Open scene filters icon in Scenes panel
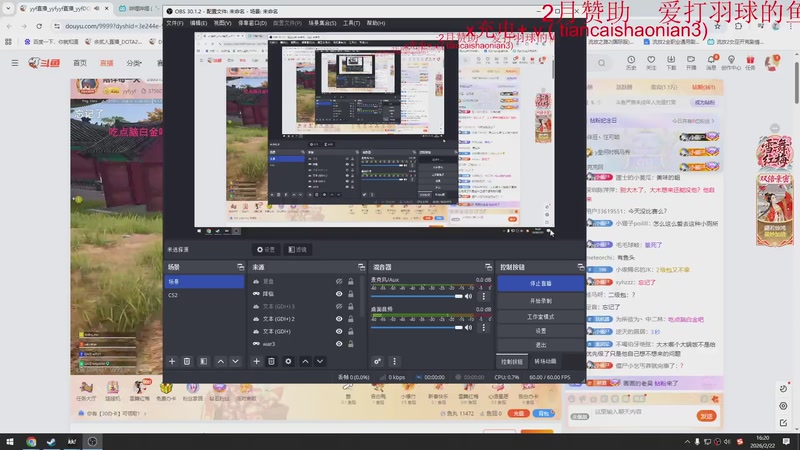The image size is (800, 450). 204,361
